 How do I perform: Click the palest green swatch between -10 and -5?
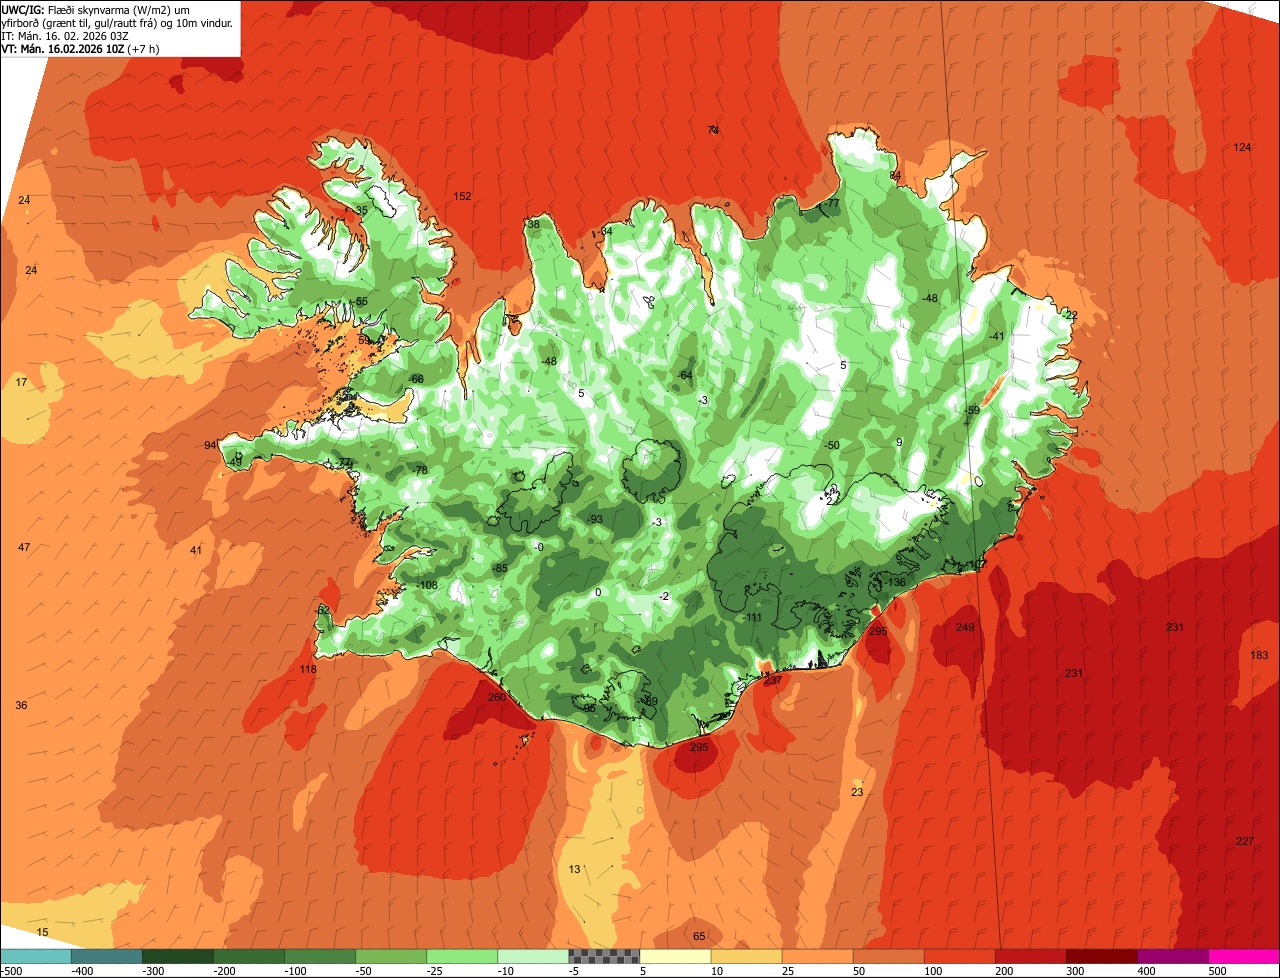pyautogui.click(x=533, y=956)
